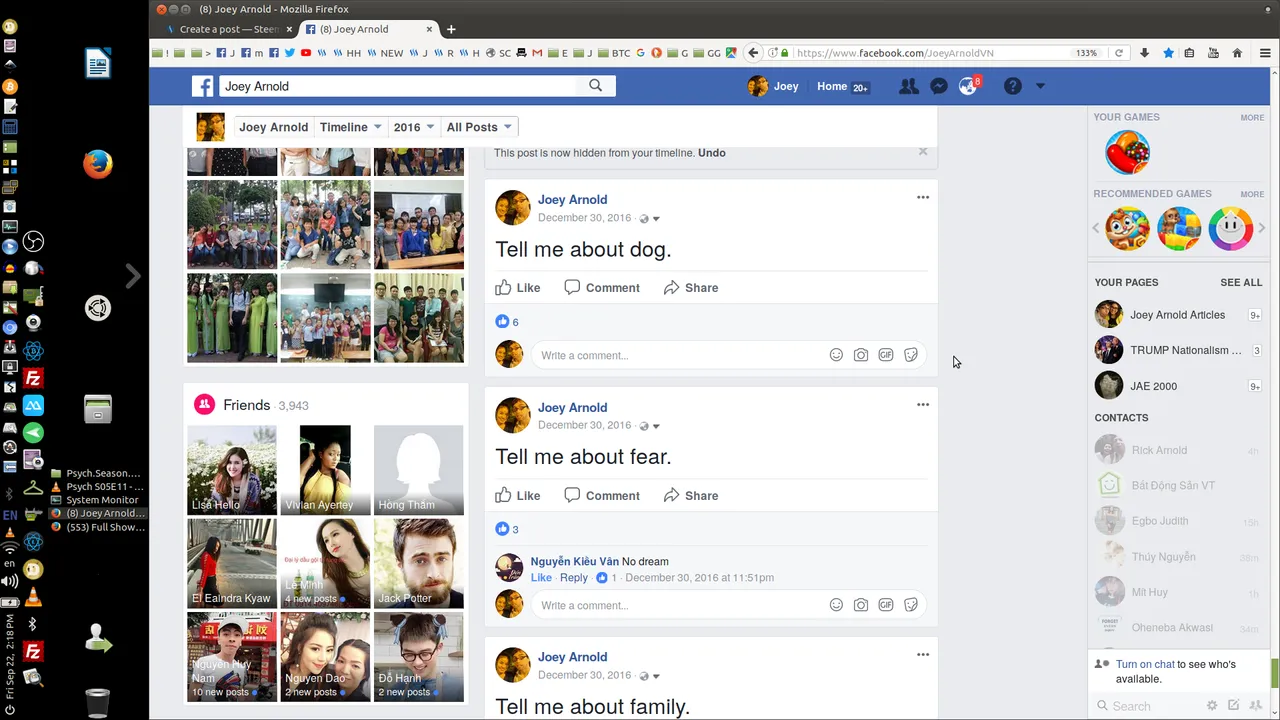Launch Firefox from the desktop launcher
The height and width of the screenshot is (720, 1280).
point(98,163)
